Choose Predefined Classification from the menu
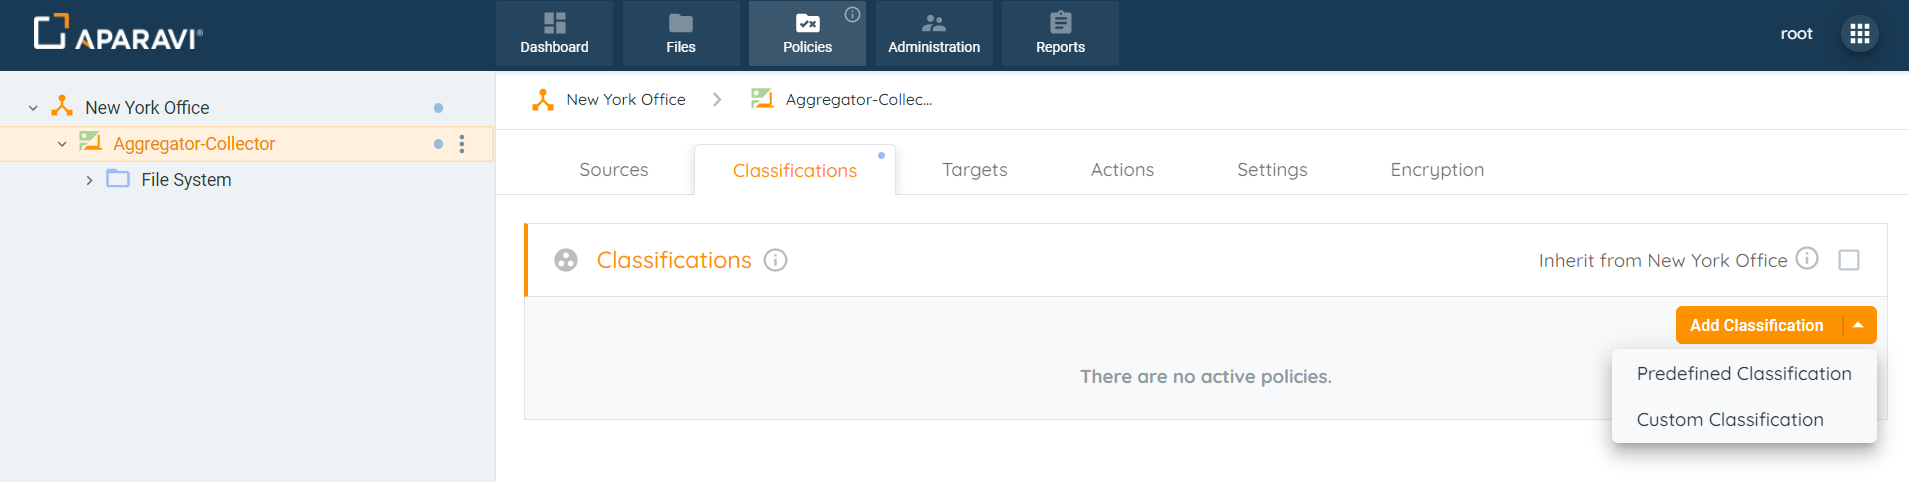 [1743, 374]
